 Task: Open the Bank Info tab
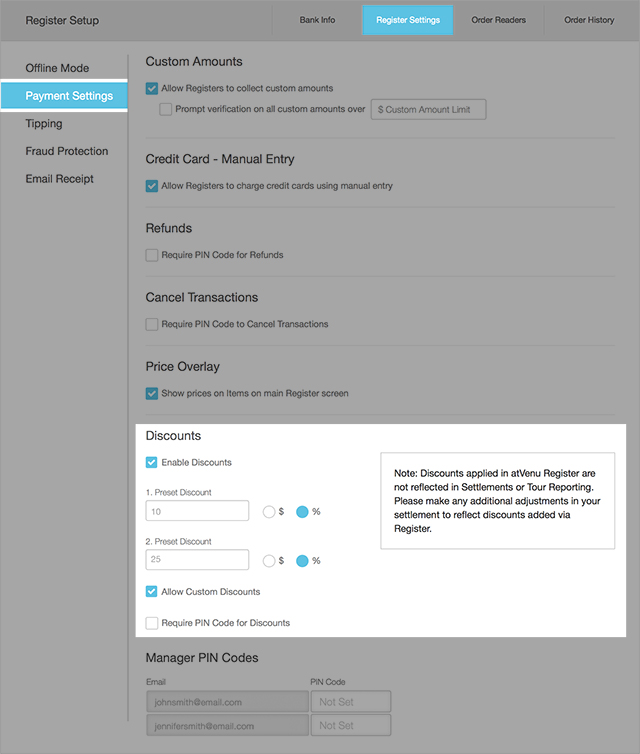(x=317, y=20)
